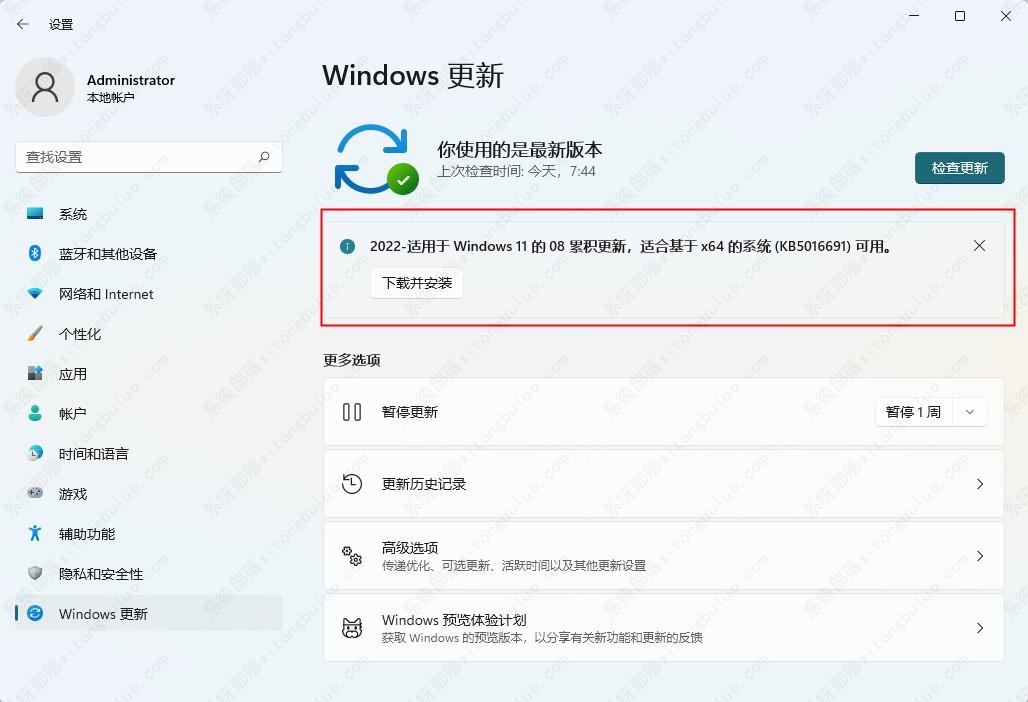Open 应用 (Apps) settings
Viewport: 1028px width, 702px height.
tap(74, 373)
